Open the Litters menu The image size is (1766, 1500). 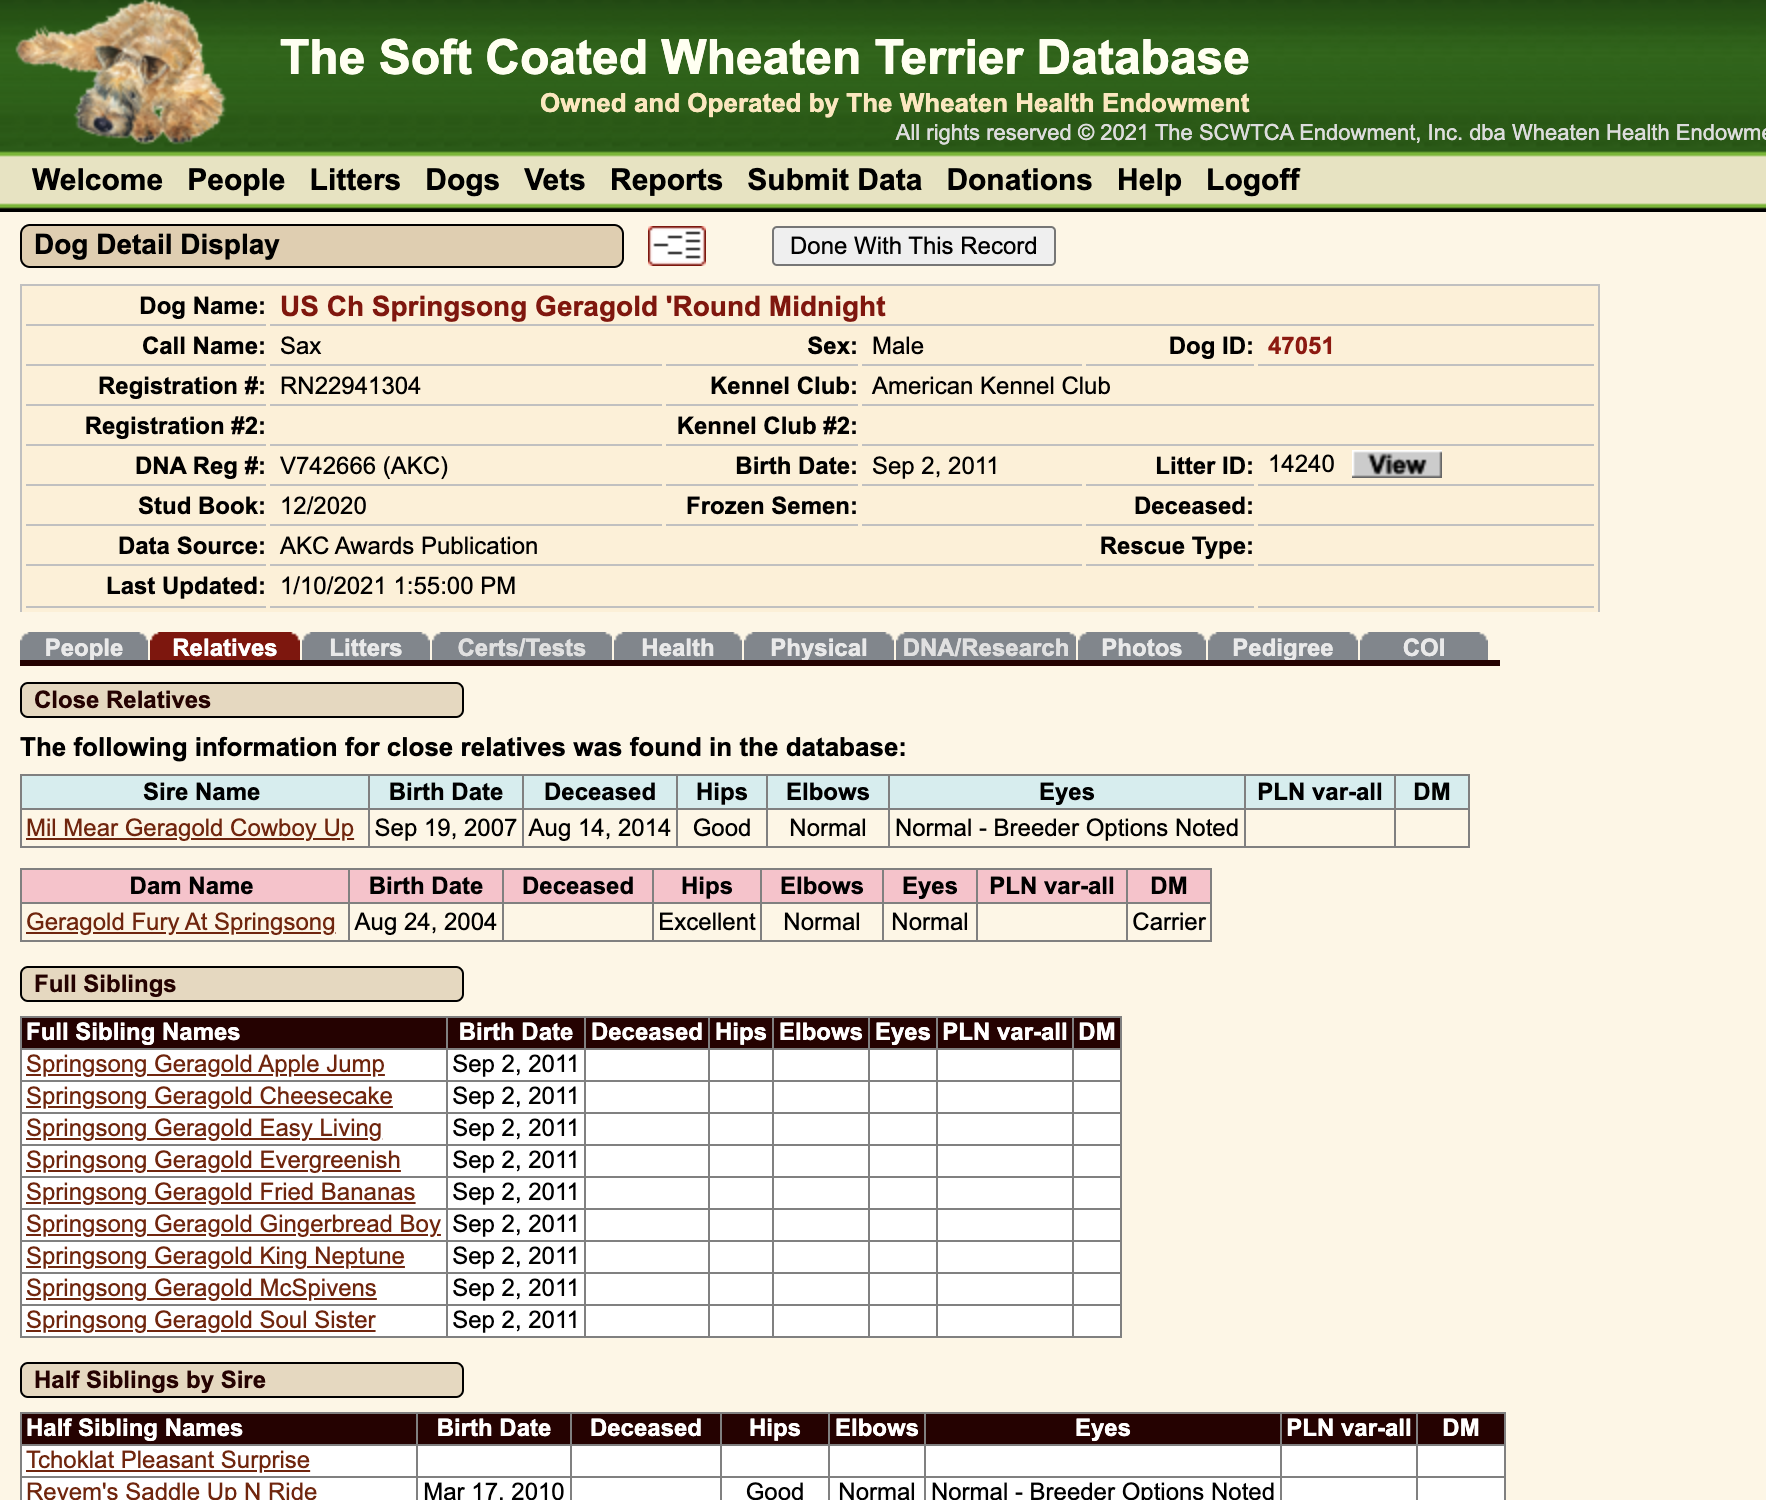tap(355, 180)
